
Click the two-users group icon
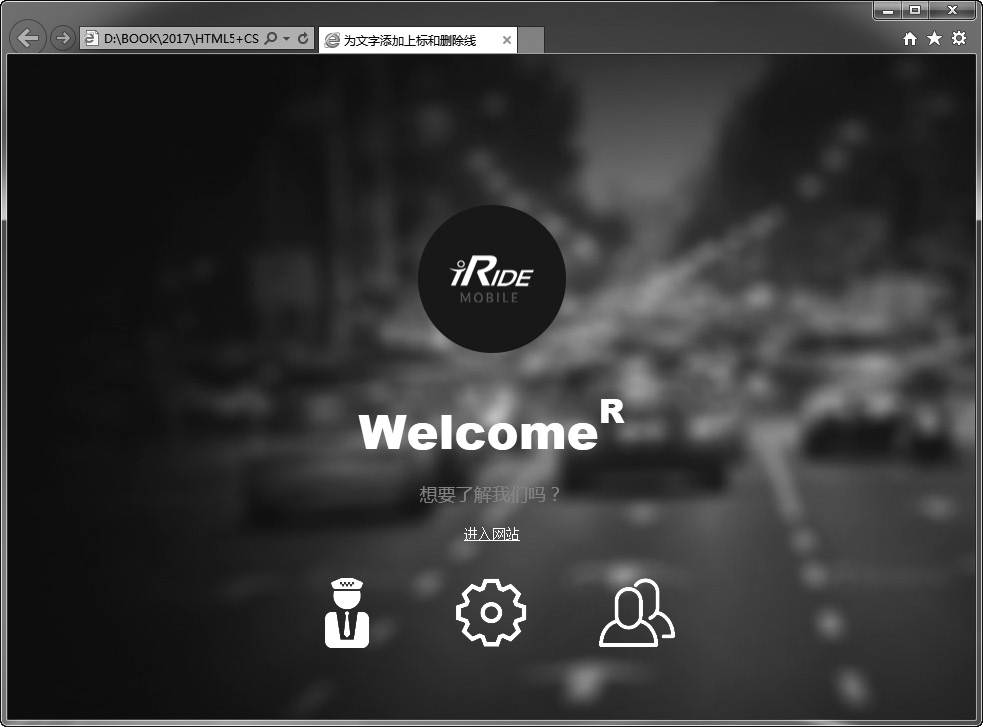tap(637, 613)
